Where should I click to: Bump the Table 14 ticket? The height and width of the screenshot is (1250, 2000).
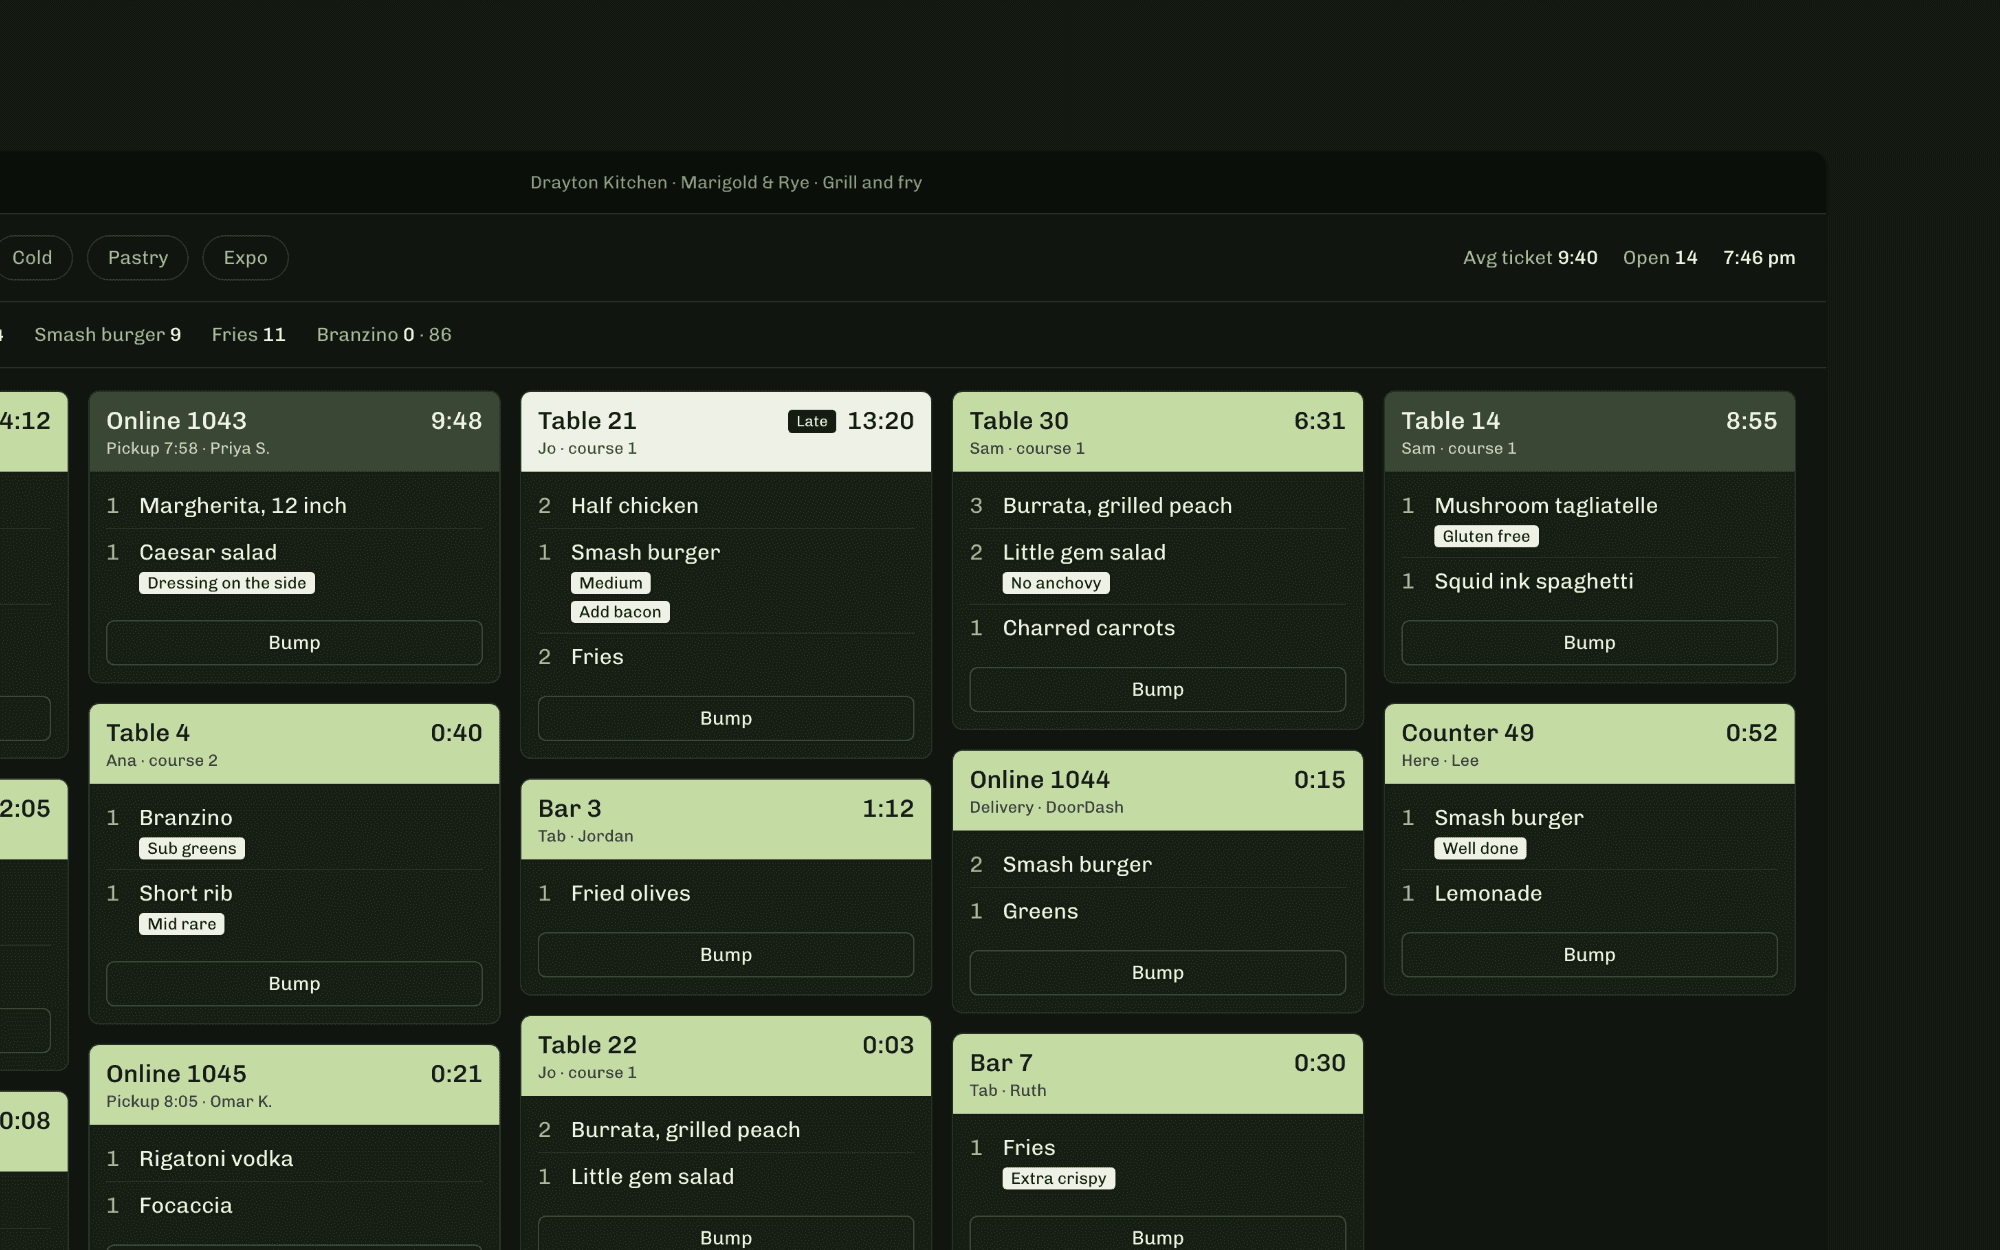point(1589,643)
